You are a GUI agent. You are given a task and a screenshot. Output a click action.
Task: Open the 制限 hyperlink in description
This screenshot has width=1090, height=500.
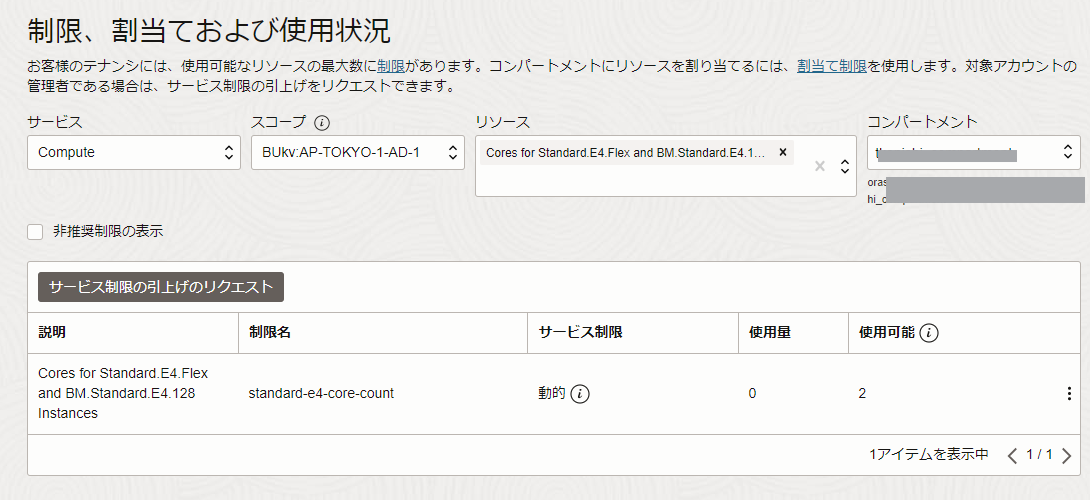click(x=391, y=66)
